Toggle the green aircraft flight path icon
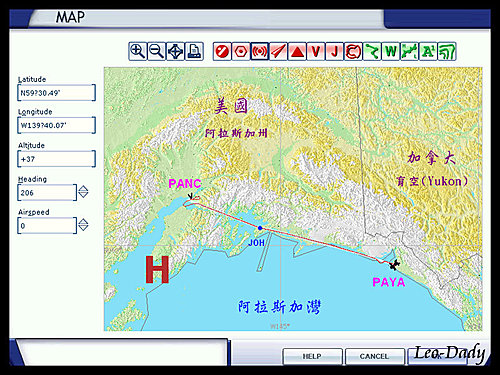Viewport: 500px width, 375px height. point(409,51)
